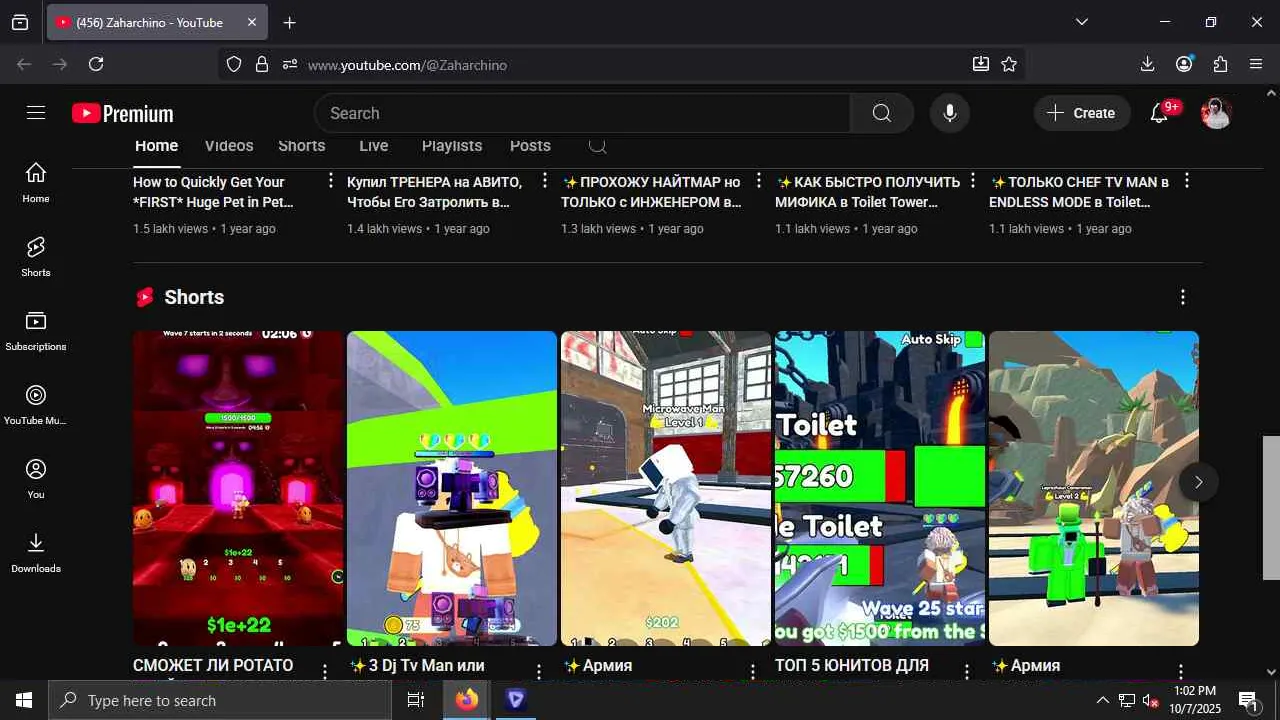
Task: Open Subscriptions in the sidebar
Action: (36, 330)
